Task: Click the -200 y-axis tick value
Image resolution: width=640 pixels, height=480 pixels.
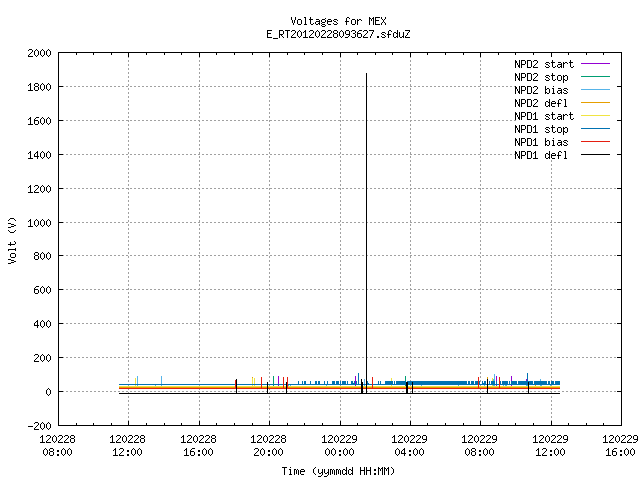Action: tap(39, 426)
